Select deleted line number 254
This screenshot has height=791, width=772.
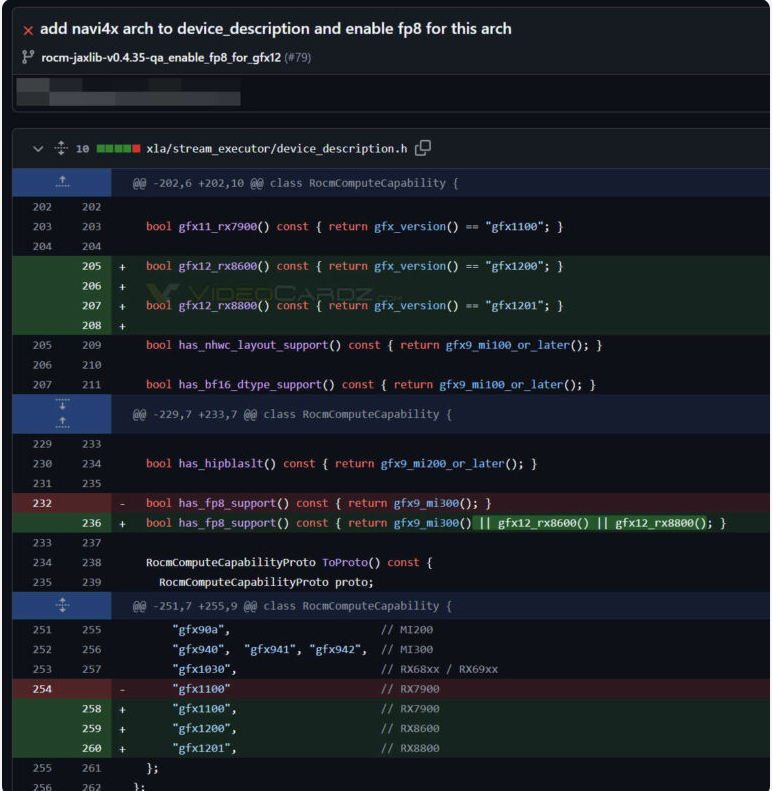click(42, 689)
